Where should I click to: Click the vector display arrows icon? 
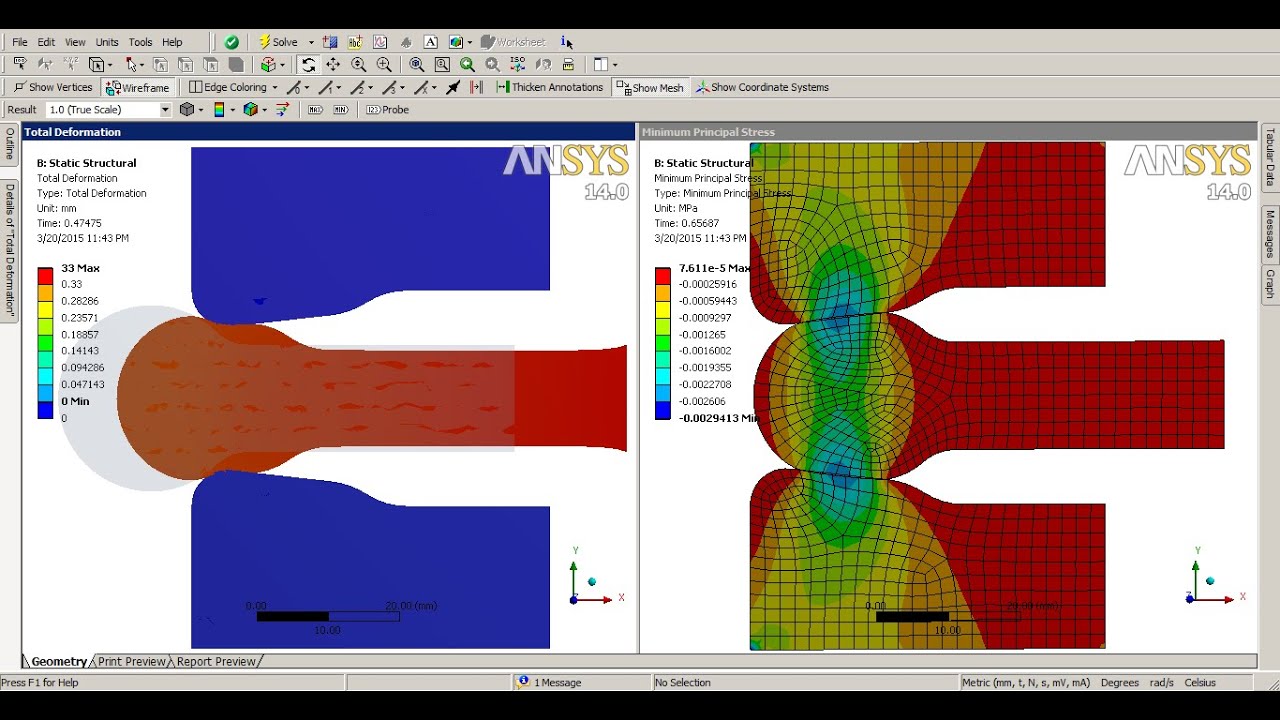(282, 109)
